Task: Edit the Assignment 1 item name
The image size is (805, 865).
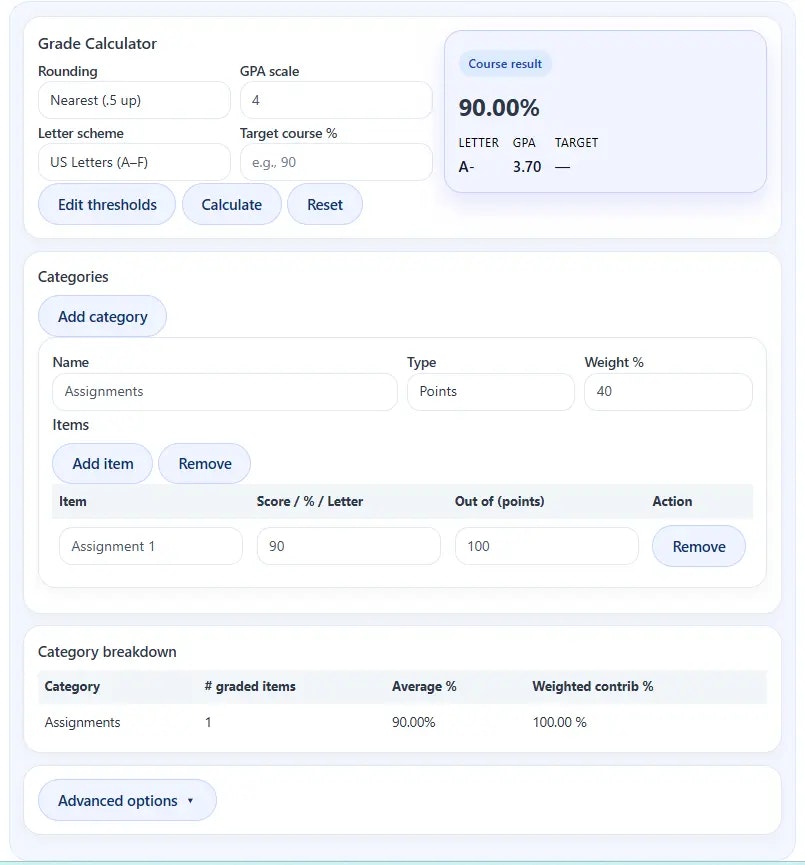Action: coord(150,546)
